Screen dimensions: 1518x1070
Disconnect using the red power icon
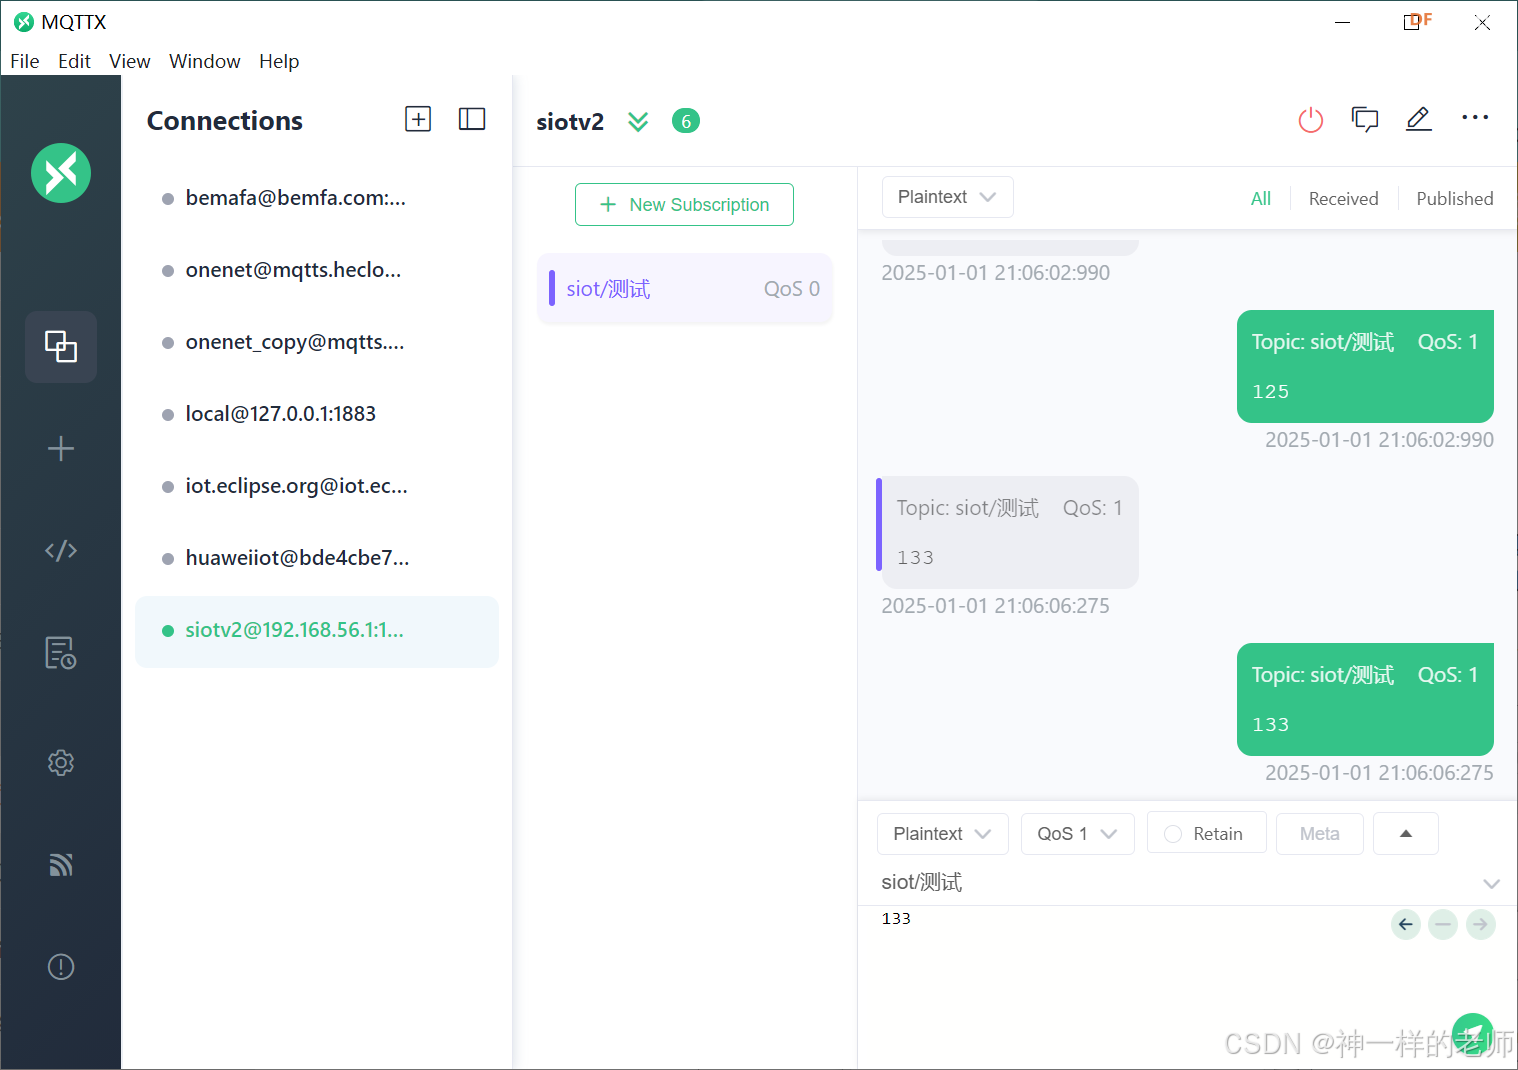(x=1311, y=120)
